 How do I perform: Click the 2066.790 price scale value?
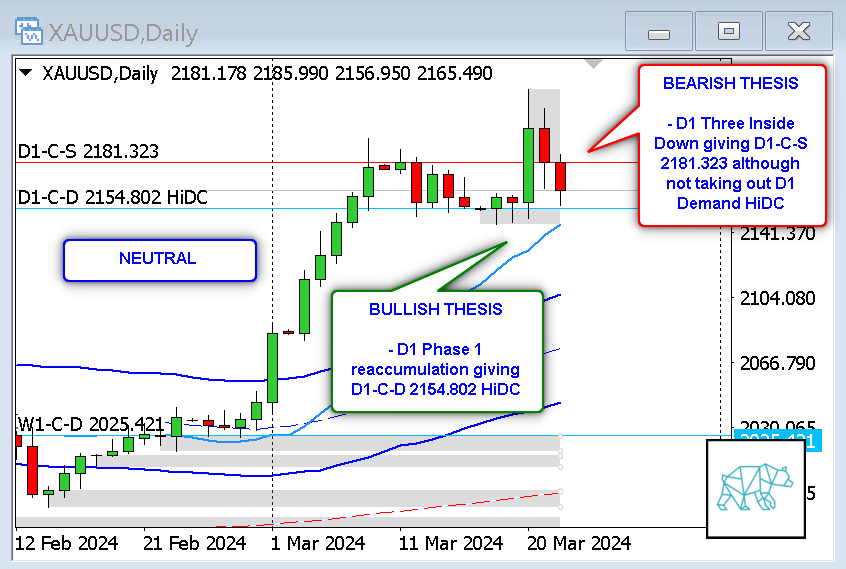tap(777, 362)
